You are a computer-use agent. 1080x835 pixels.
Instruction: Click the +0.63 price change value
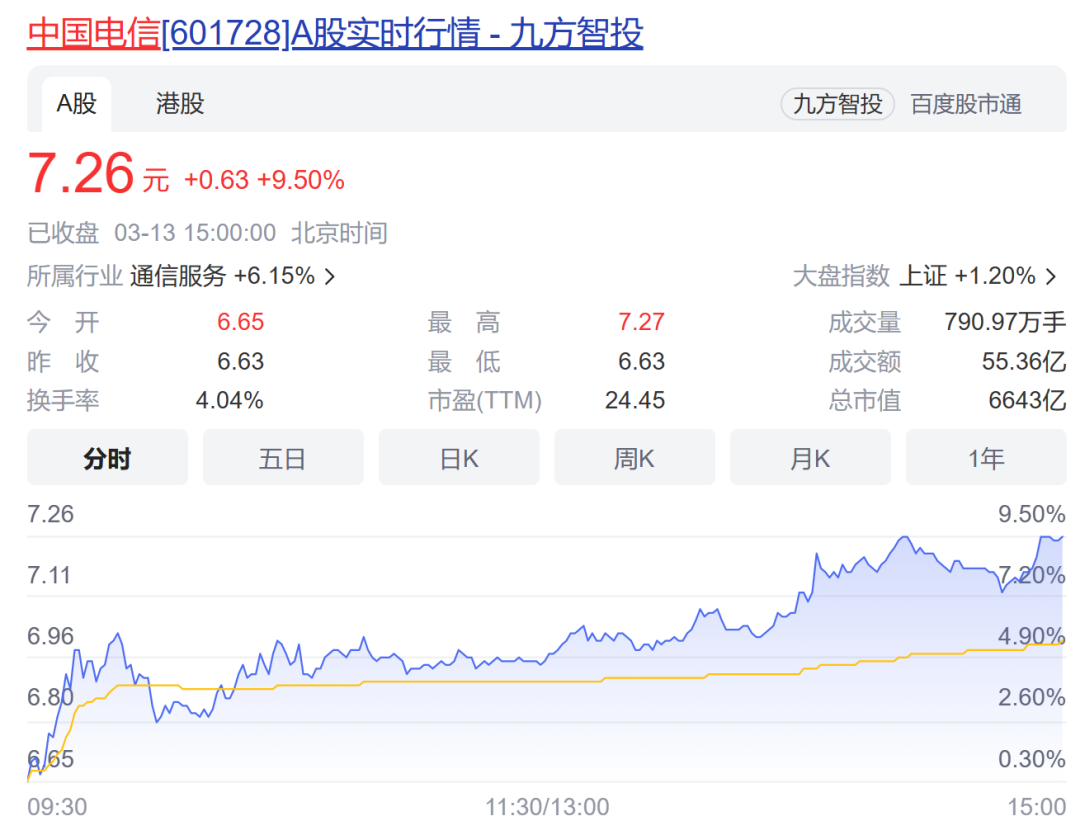216,181
